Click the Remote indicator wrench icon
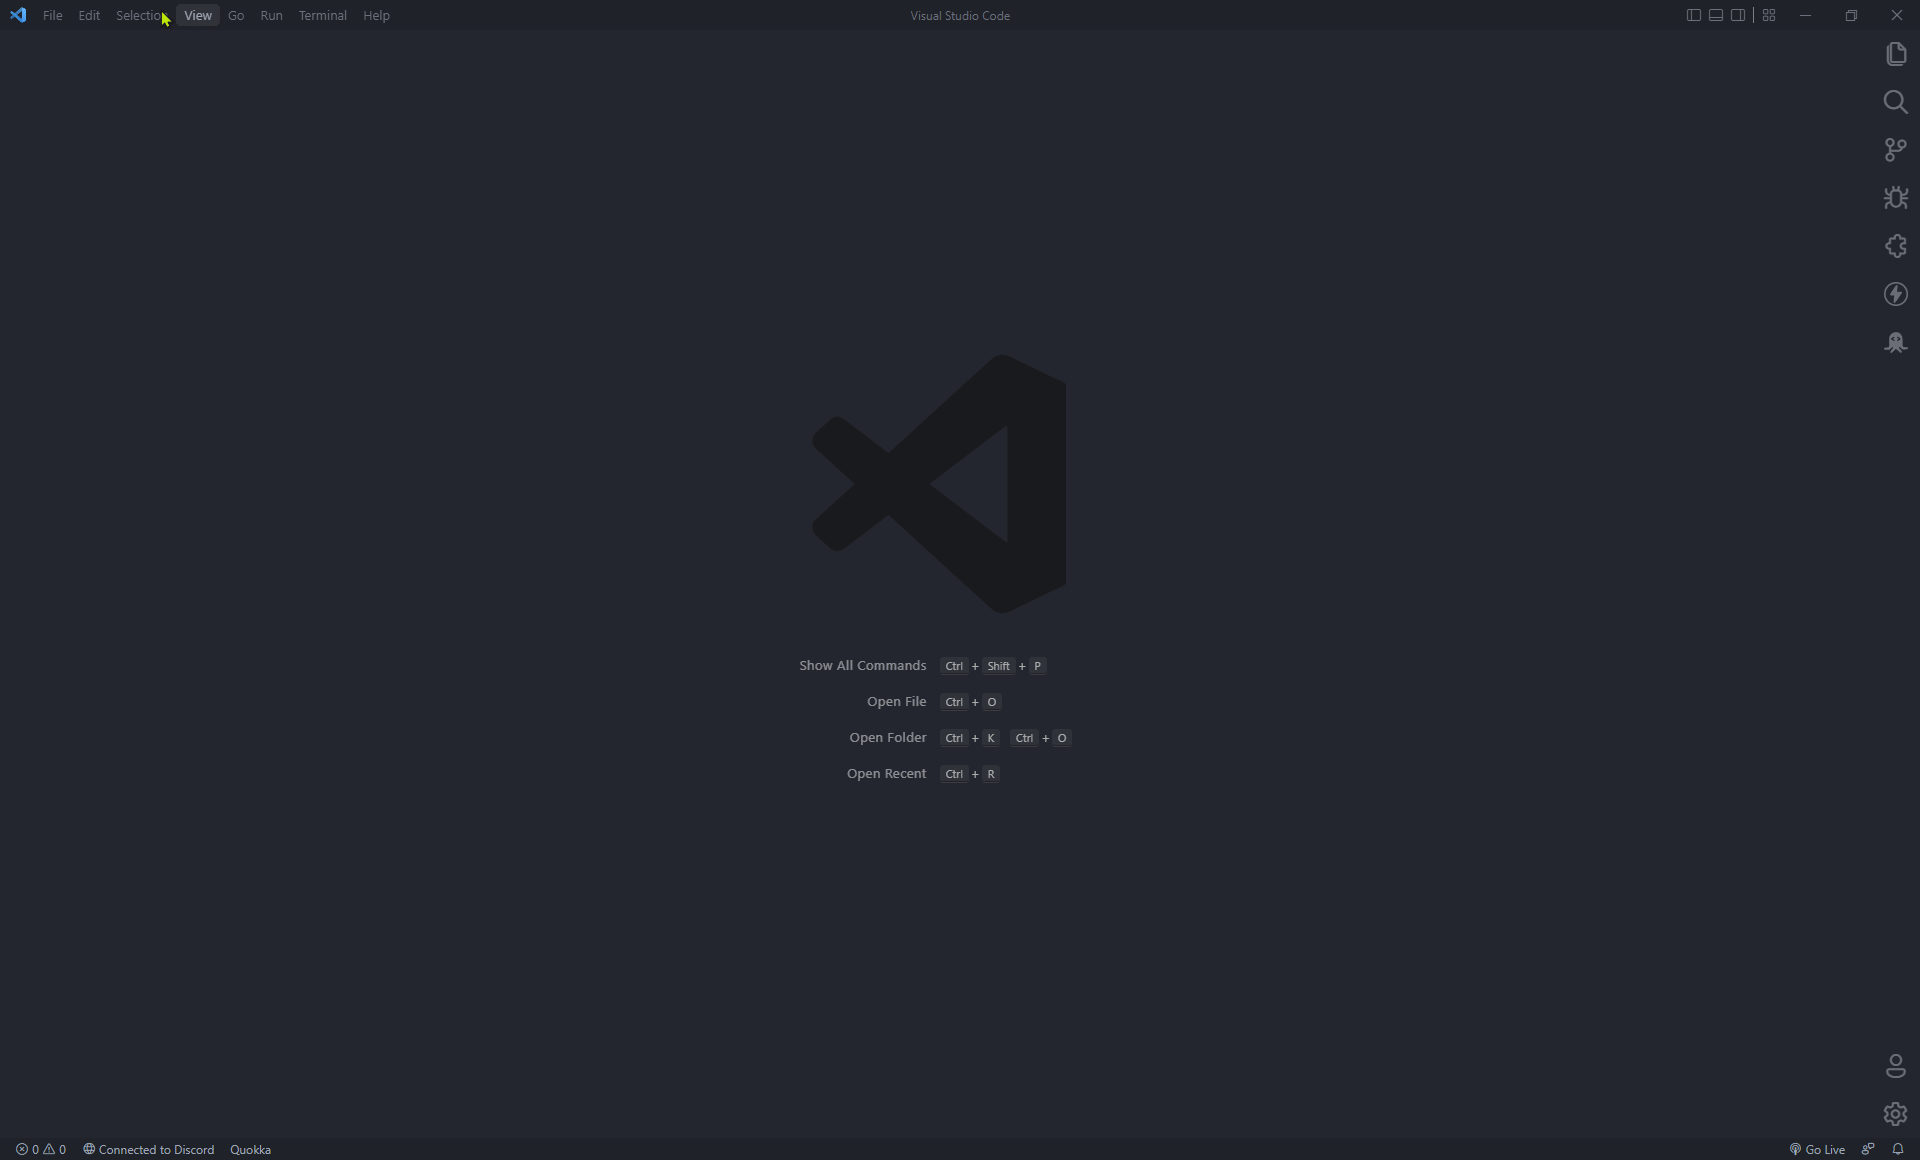Screen dimensions: 1920x1160 [1868, 1149]
